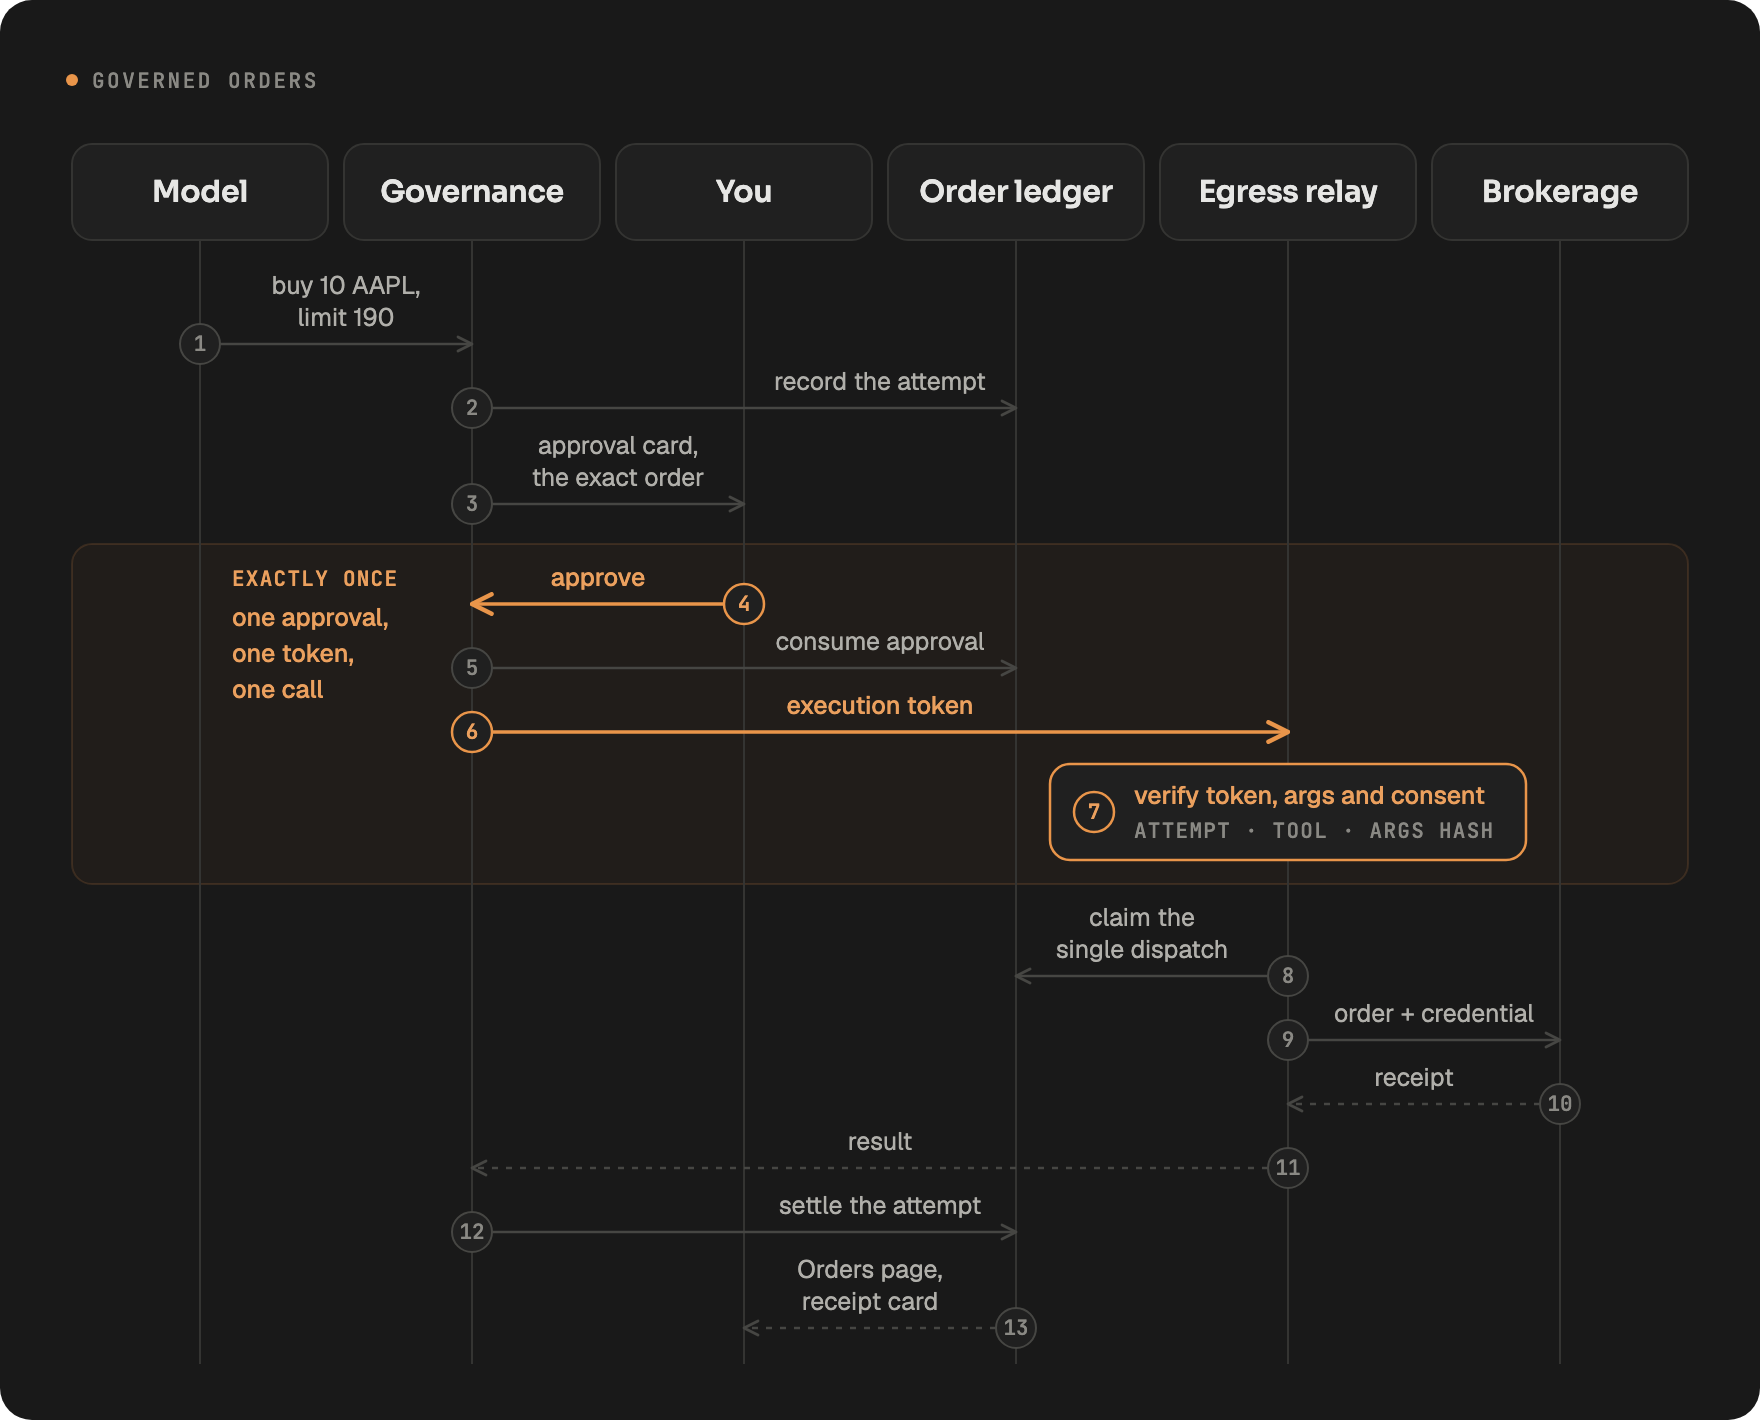Select the step 12 circle on Governance lifeline
The image size is (1760, 1420).
pos(472,1232)
